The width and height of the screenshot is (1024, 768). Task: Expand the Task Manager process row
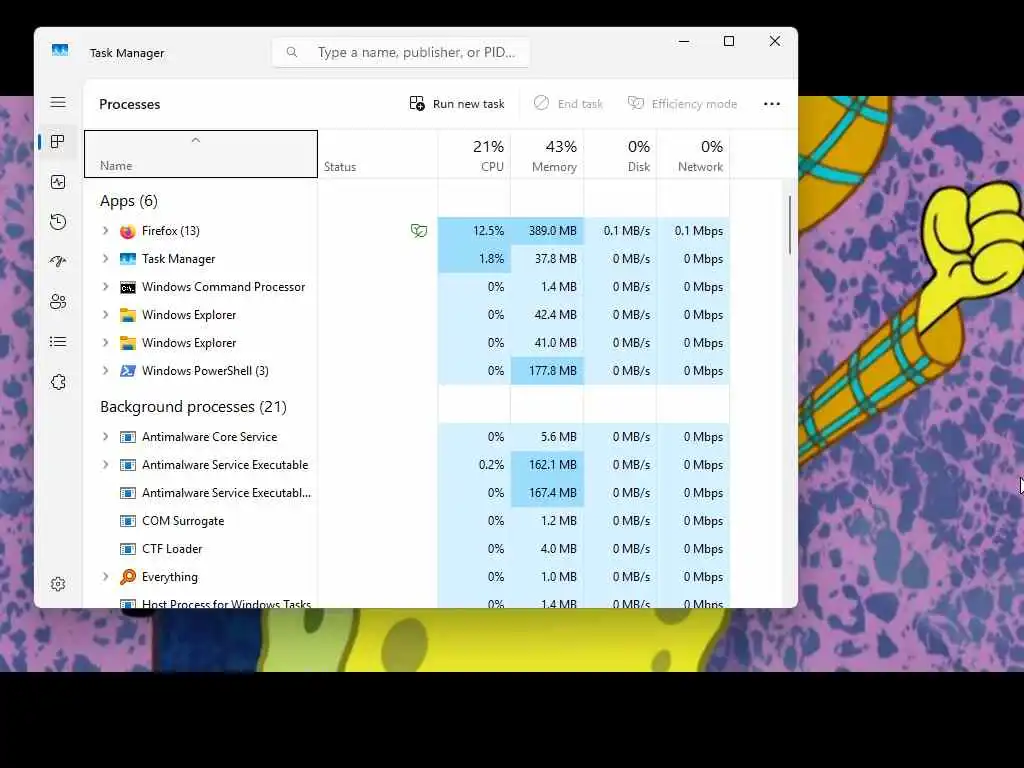pos(105,259)
